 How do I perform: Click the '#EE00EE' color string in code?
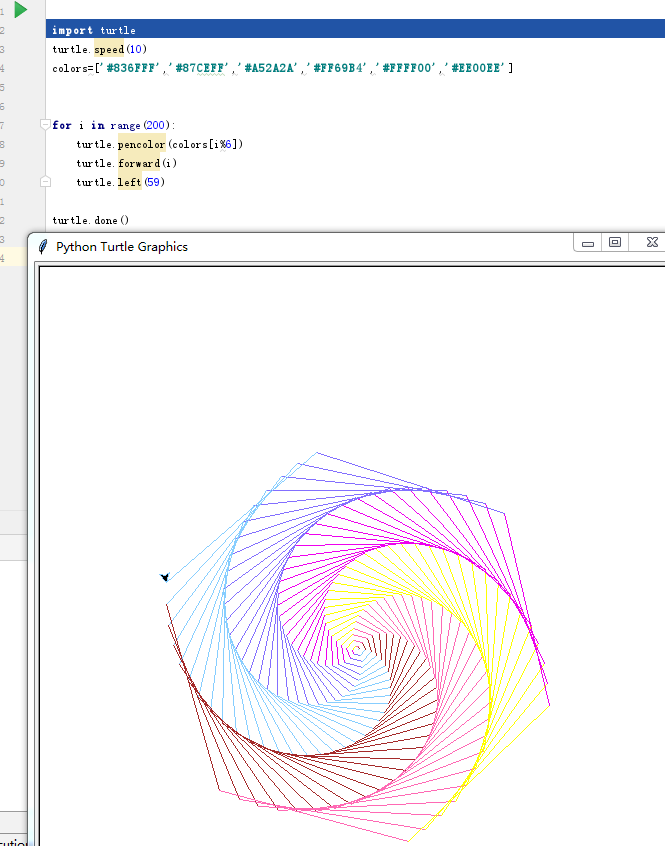pyautogui.click(x=477, y=68)
